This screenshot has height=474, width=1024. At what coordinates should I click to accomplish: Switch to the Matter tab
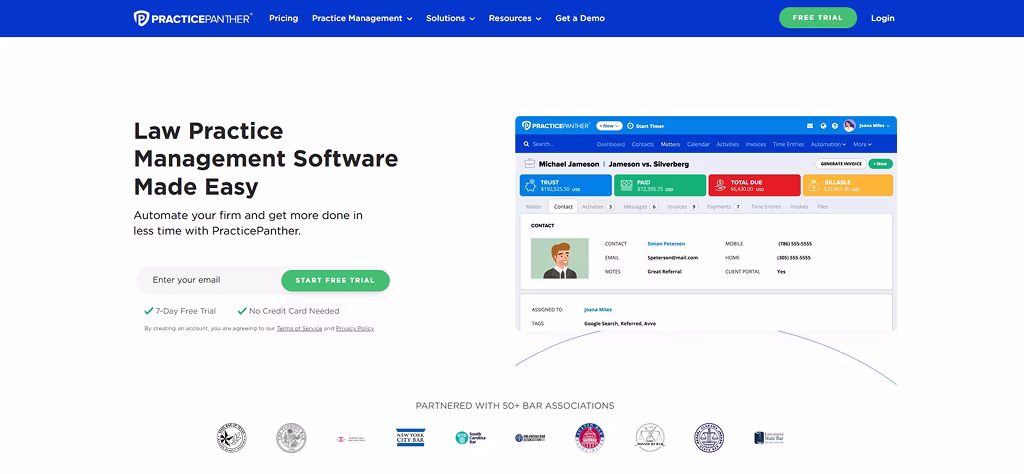tap(534, 206)
